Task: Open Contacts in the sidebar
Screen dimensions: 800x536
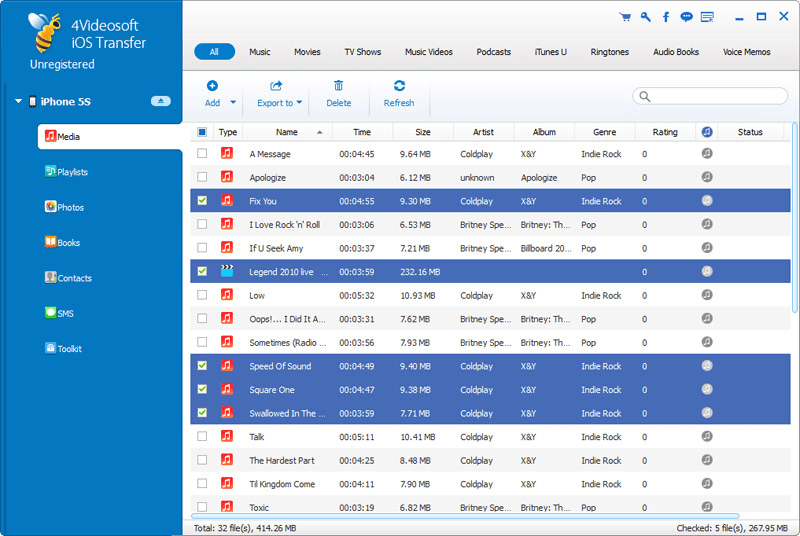Action: [74, 278]
